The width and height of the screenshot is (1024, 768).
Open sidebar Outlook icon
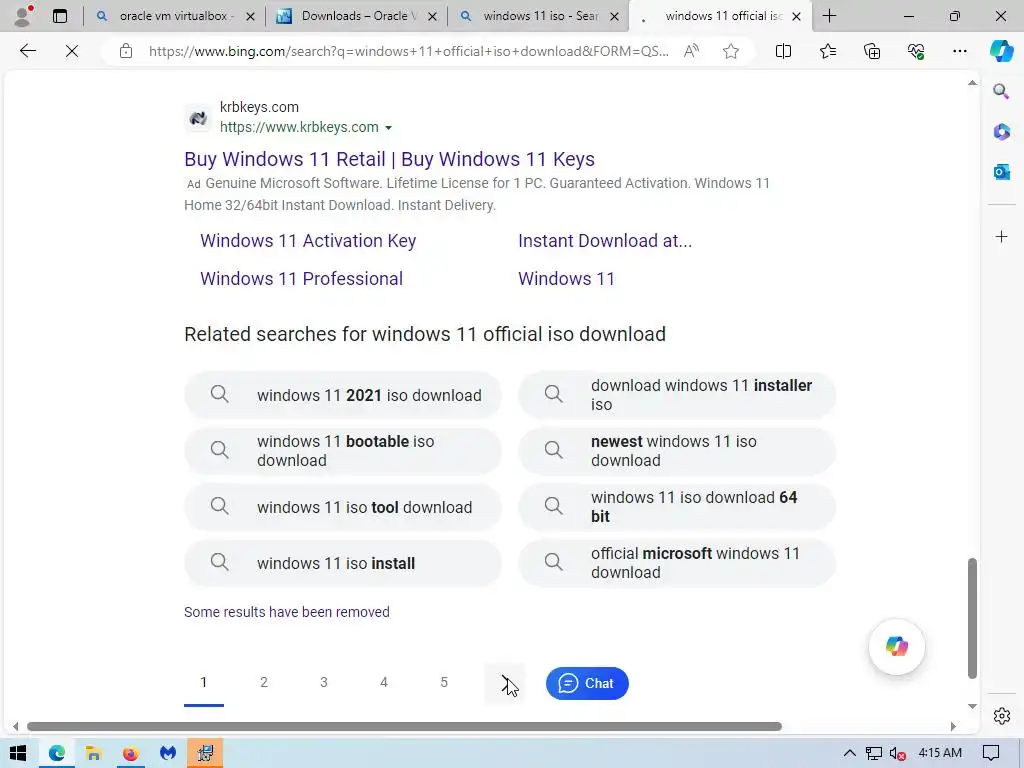click(x=1001, y=172)
